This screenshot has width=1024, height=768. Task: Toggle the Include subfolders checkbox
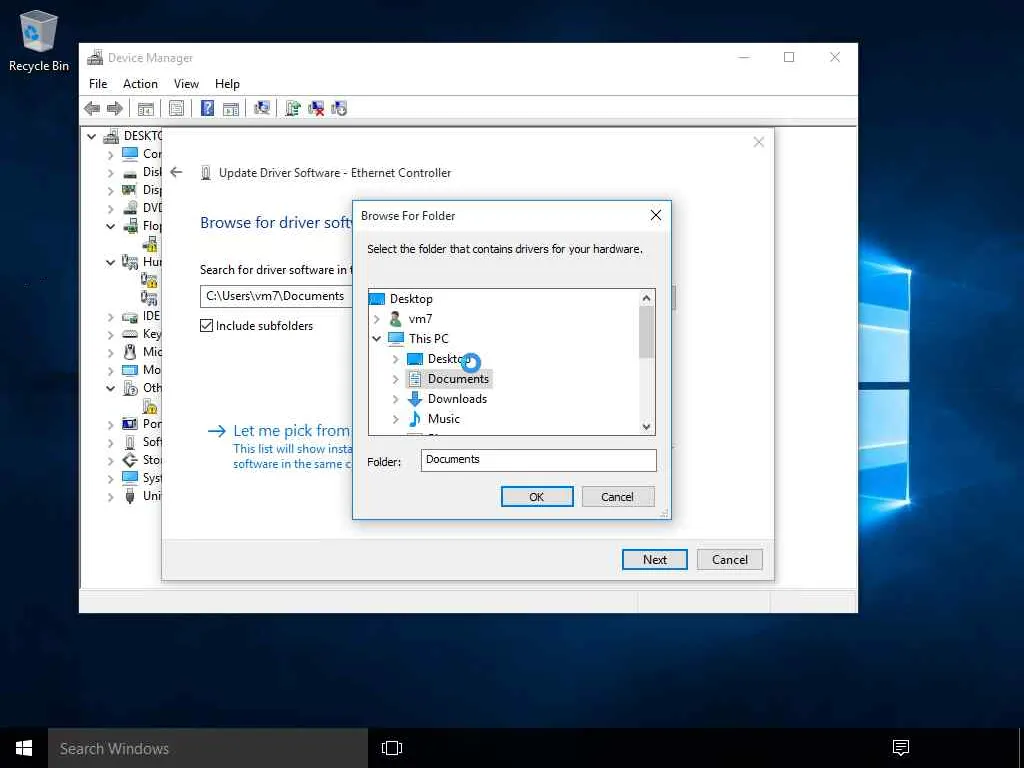pos(206,325)
